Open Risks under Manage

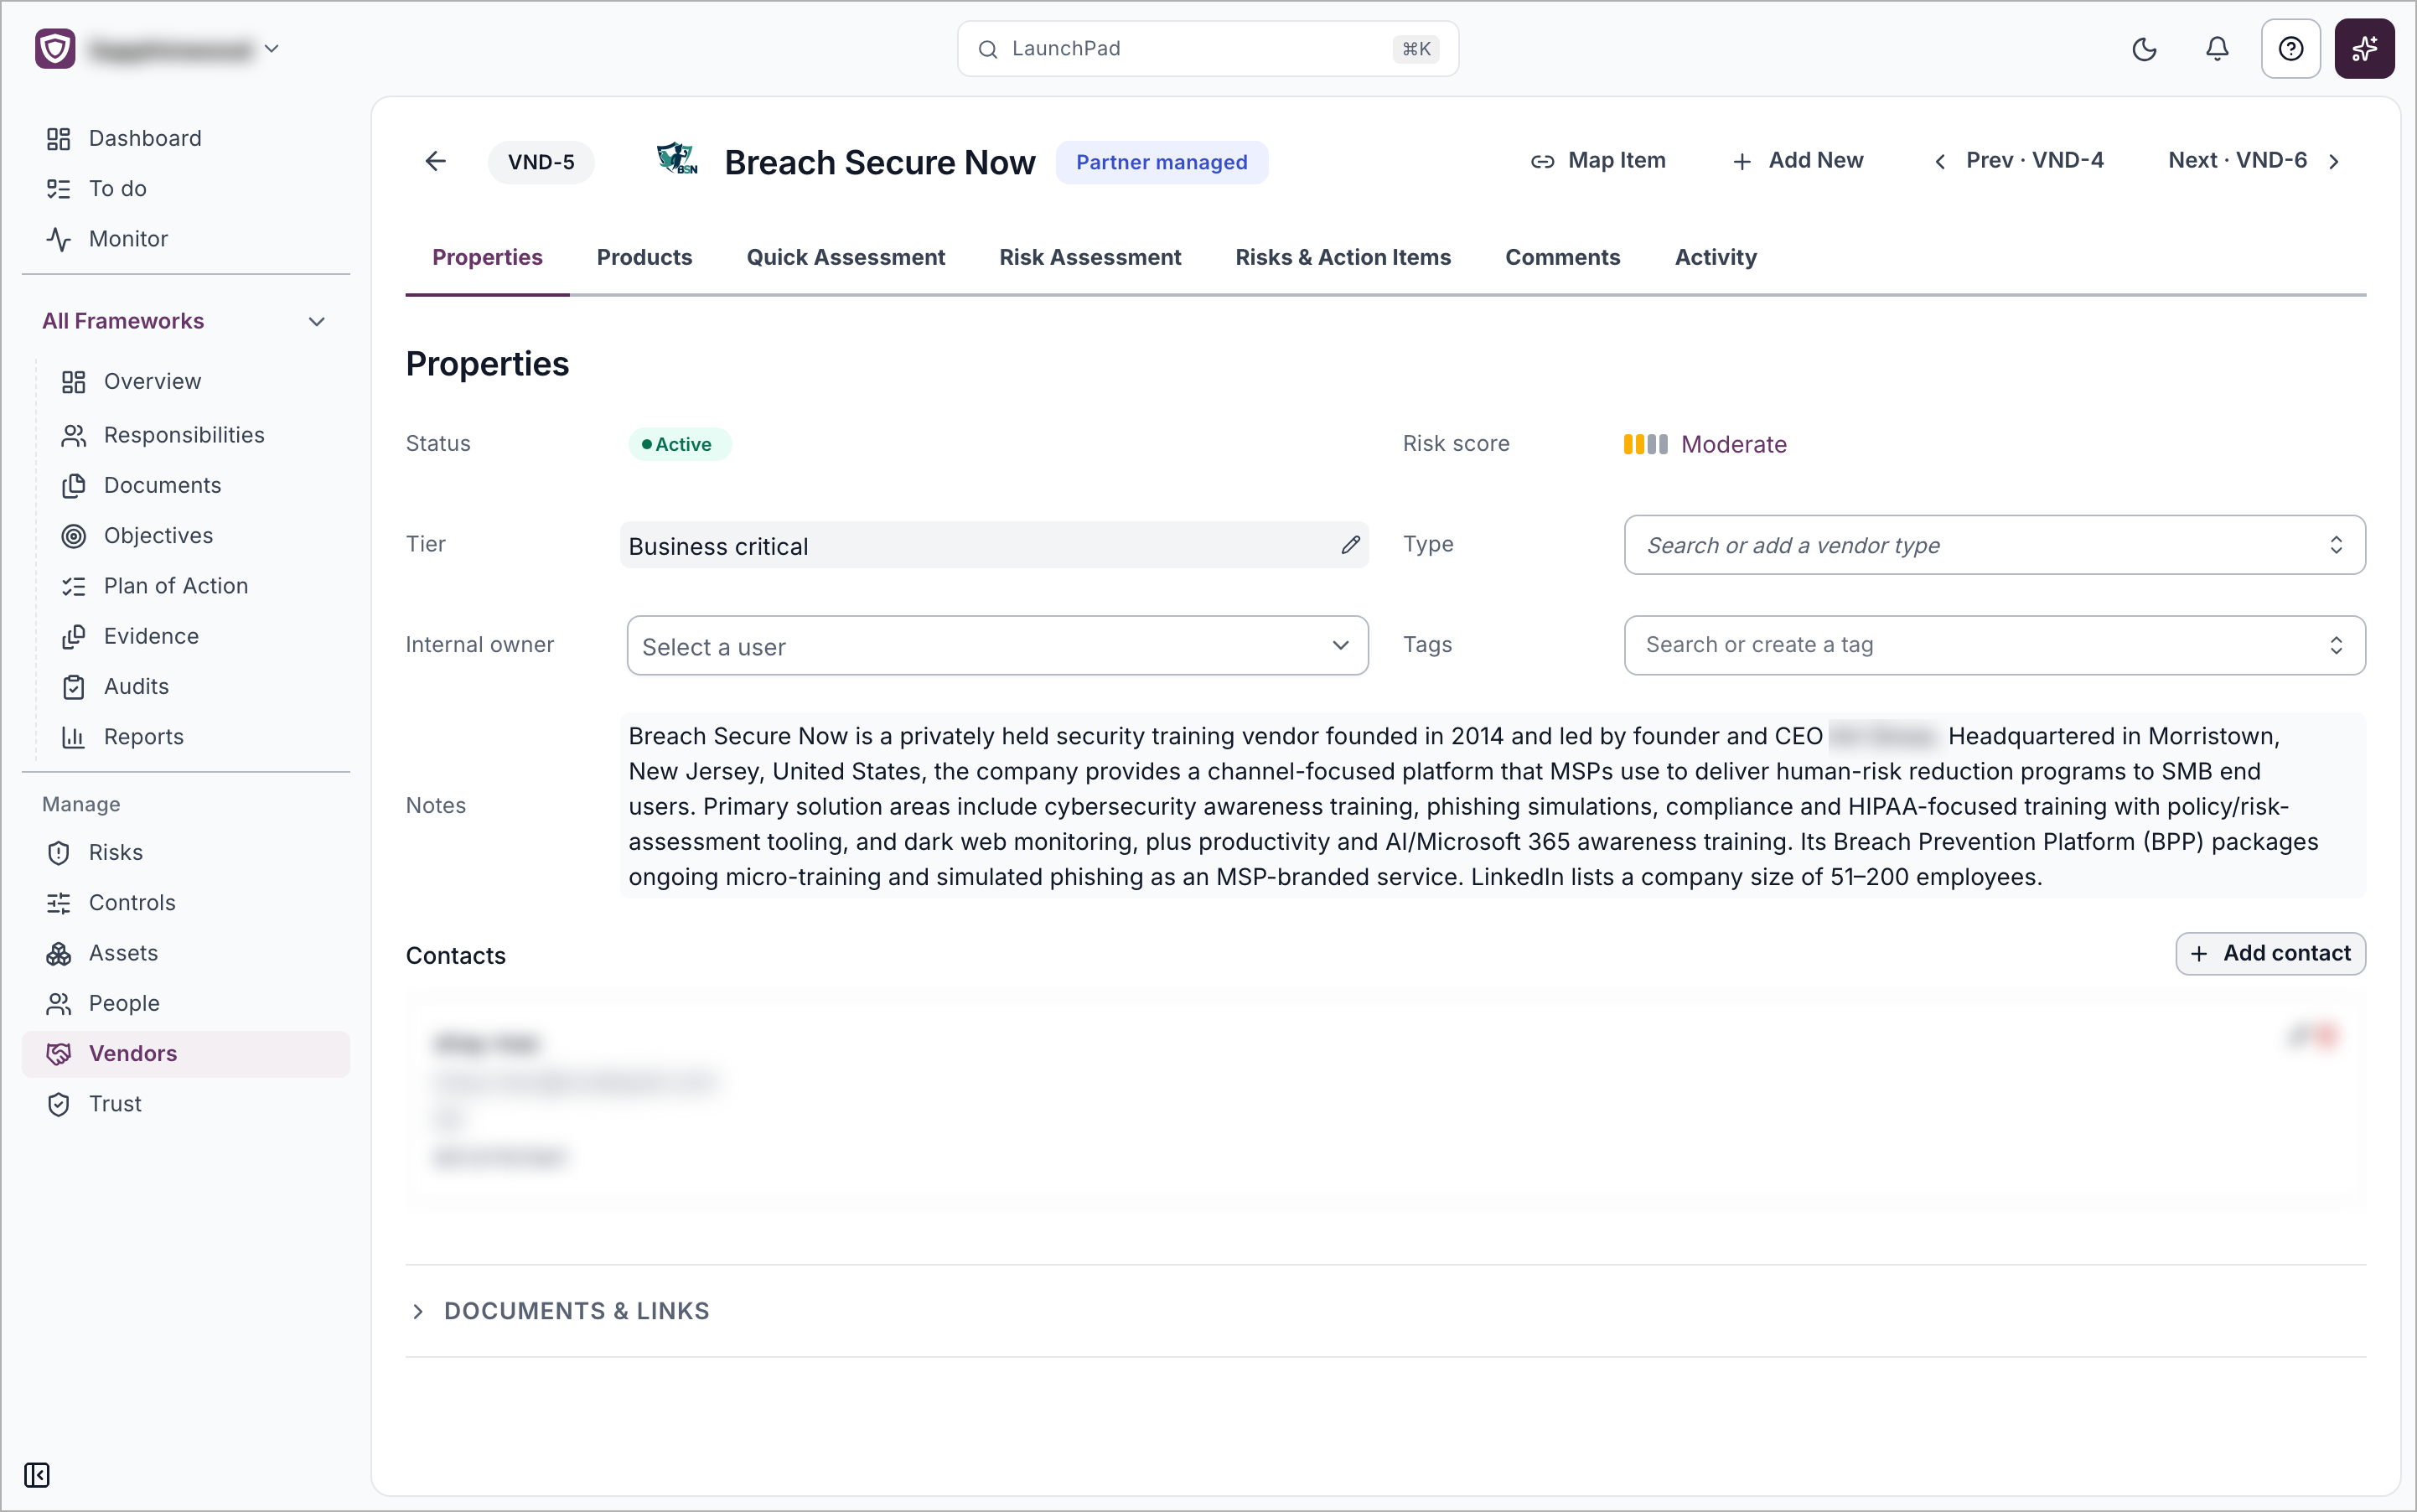pyautogui.click(x=186, y=852)
